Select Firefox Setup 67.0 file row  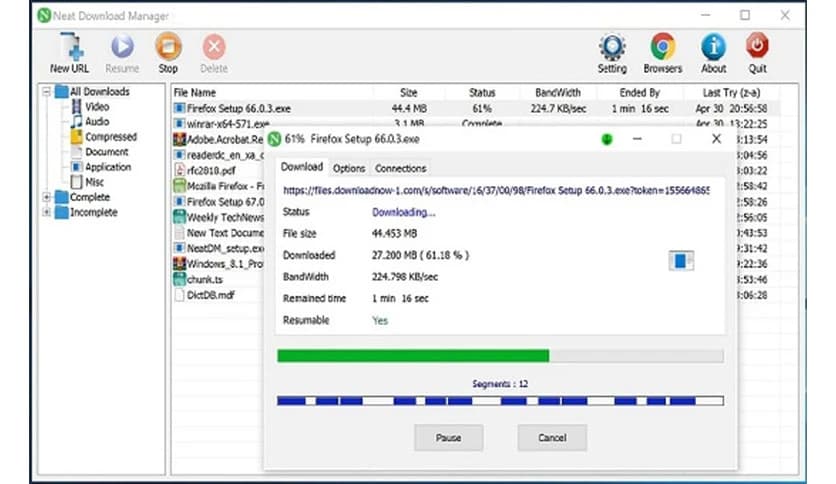point(218,201)
